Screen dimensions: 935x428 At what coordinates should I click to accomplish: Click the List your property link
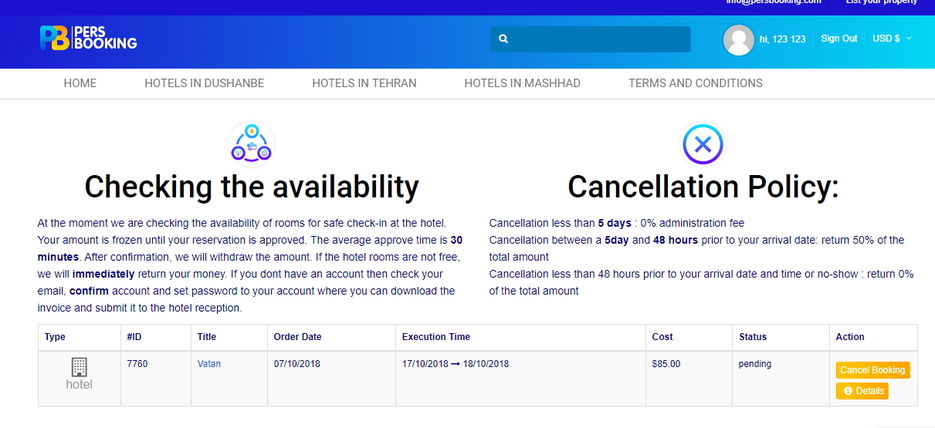(x=881, y=2)
